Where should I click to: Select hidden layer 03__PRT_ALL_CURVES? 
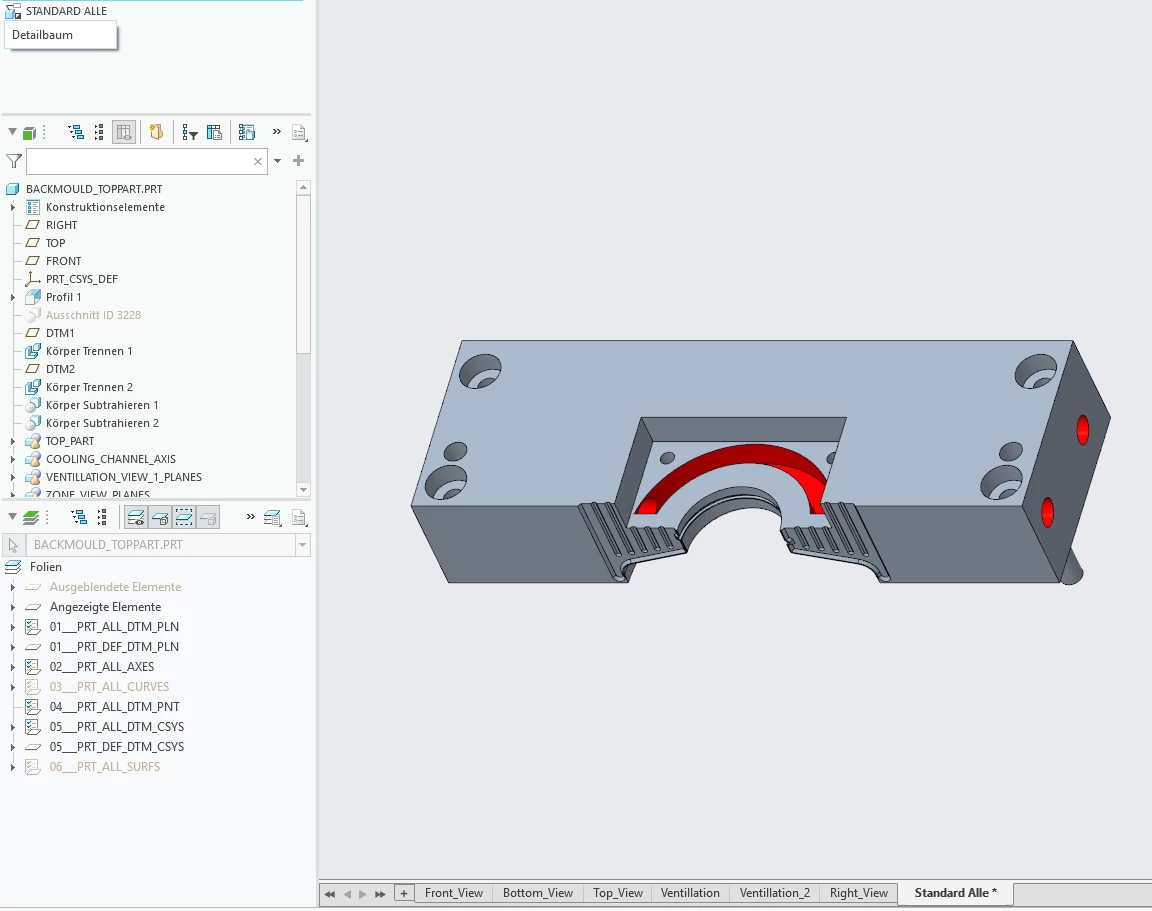[109, 687]
